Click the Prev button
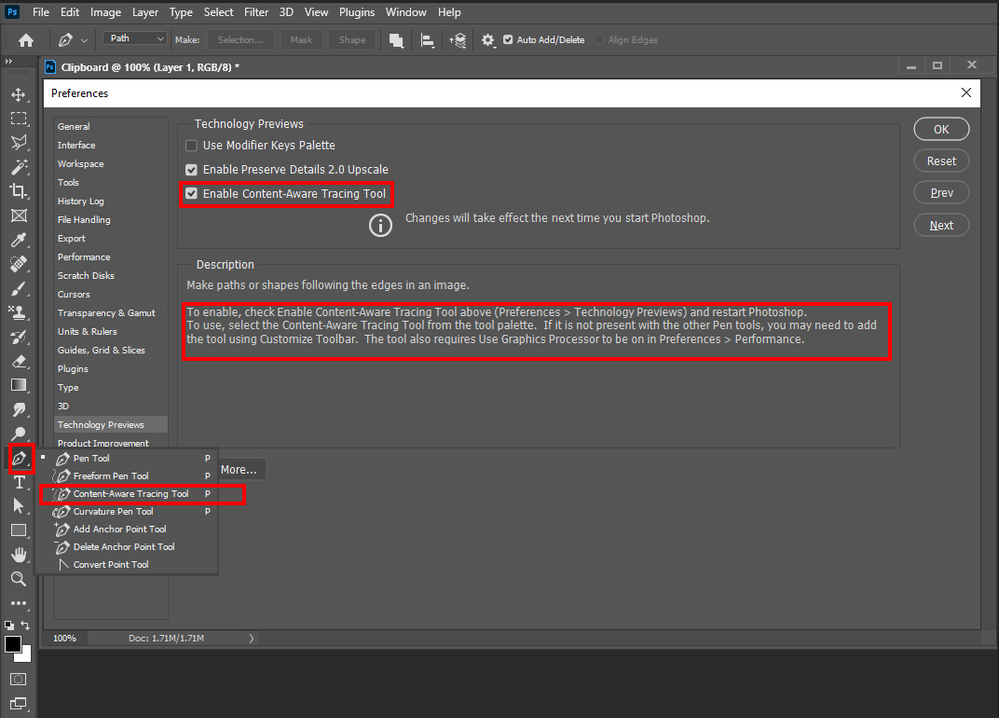The height and width of the screenshot is (718, 999). pos(941,193)
